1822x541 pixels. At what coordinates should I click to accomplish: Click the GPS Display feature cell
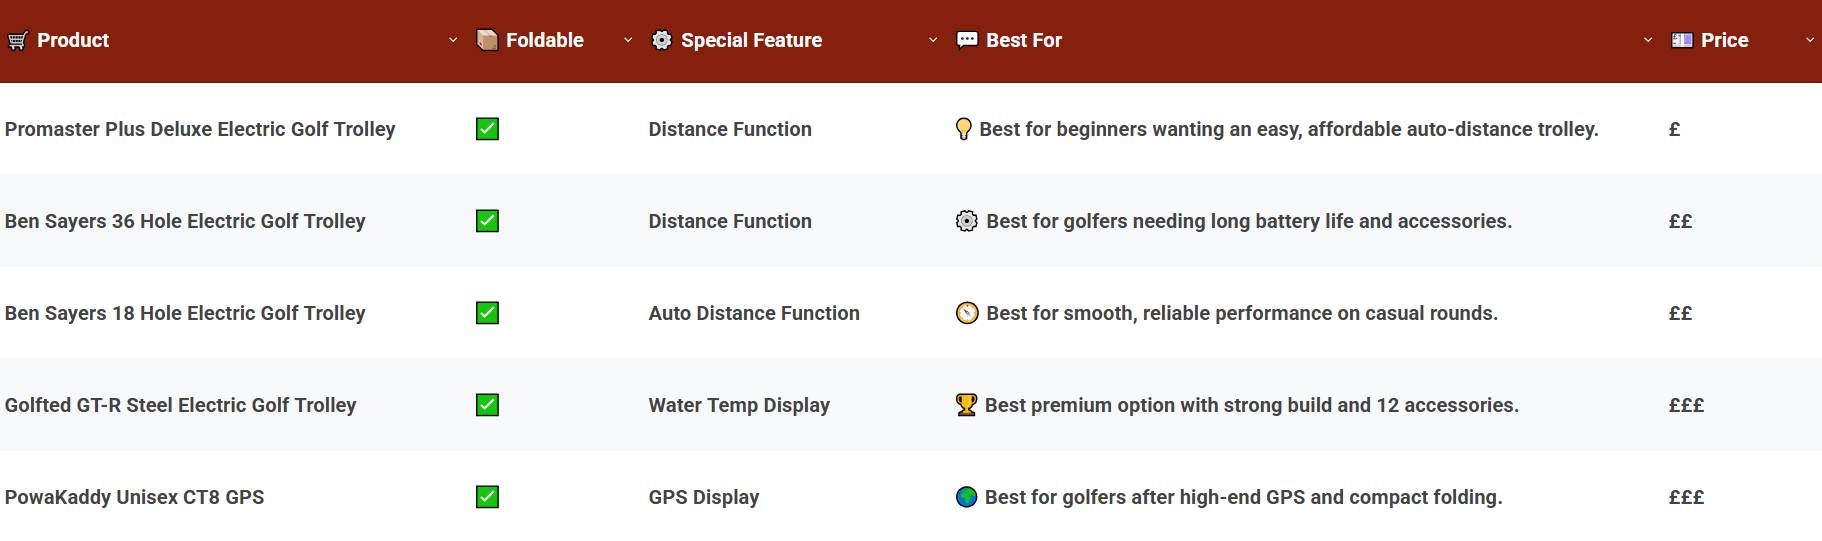[x=704, y=497]
